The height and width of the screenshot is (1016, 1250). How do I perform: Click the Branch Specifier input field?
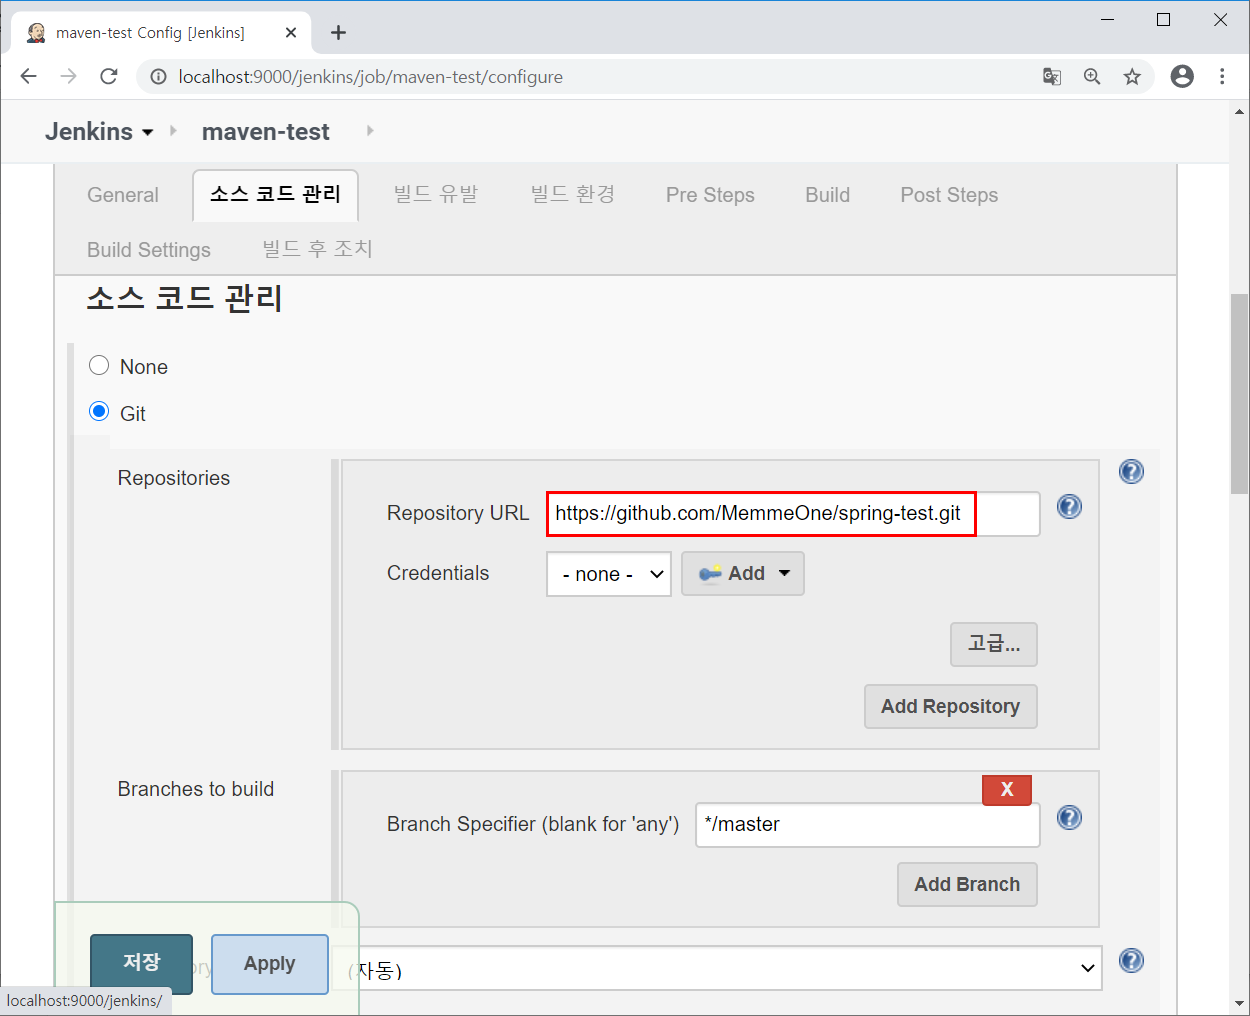click(868, 825)
